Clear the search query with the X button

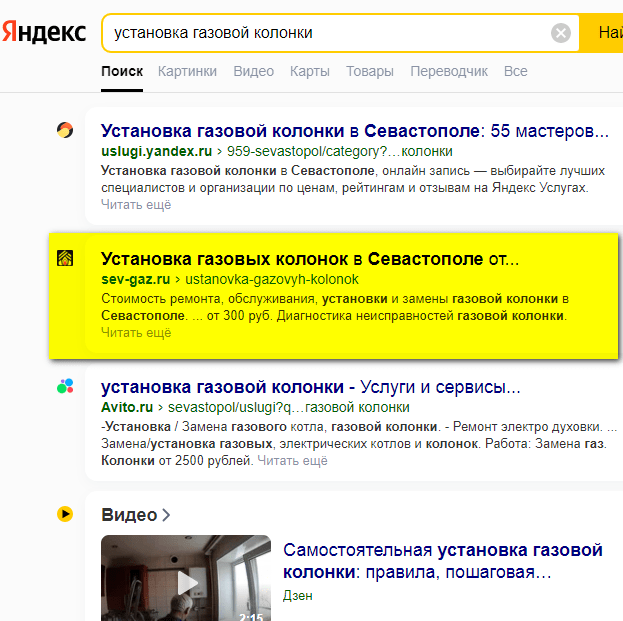(561, 33)
